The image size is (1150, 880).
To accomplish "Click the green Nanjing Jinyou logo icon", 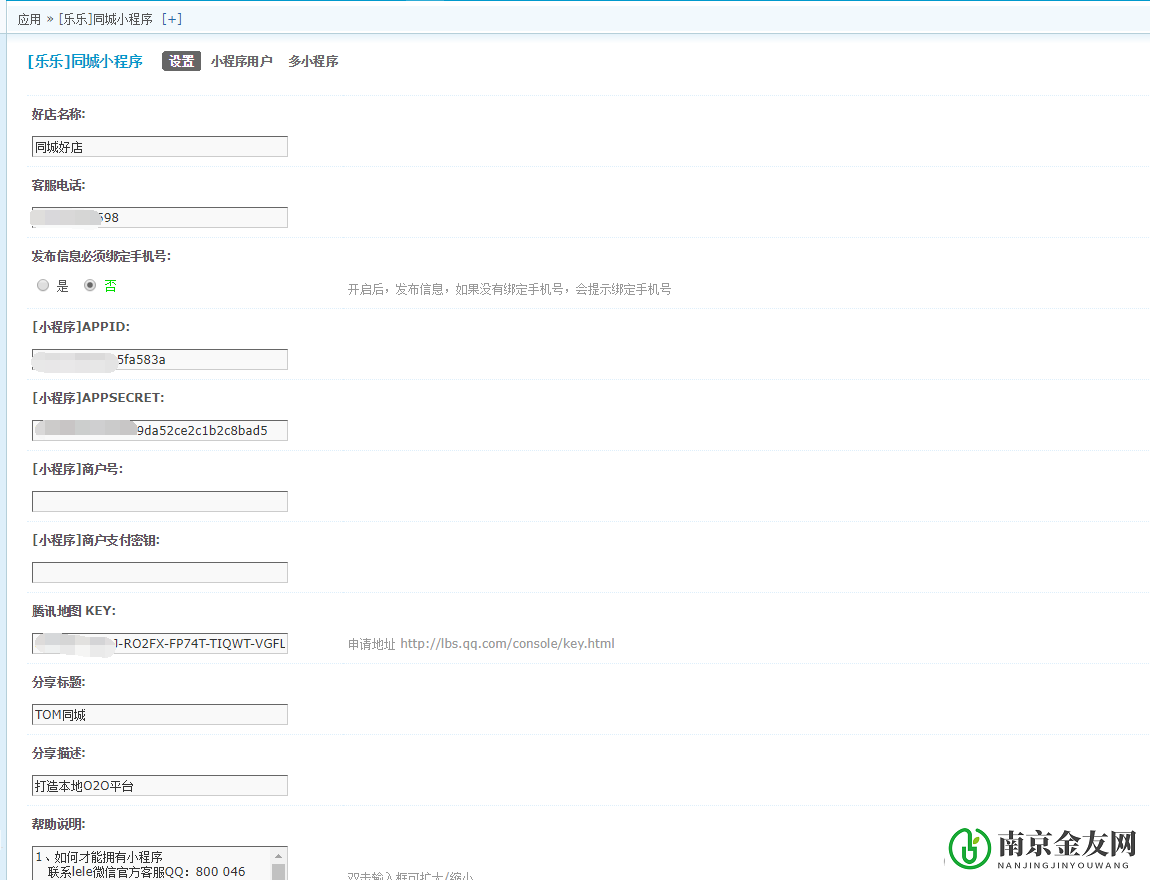I will [969, 847].
